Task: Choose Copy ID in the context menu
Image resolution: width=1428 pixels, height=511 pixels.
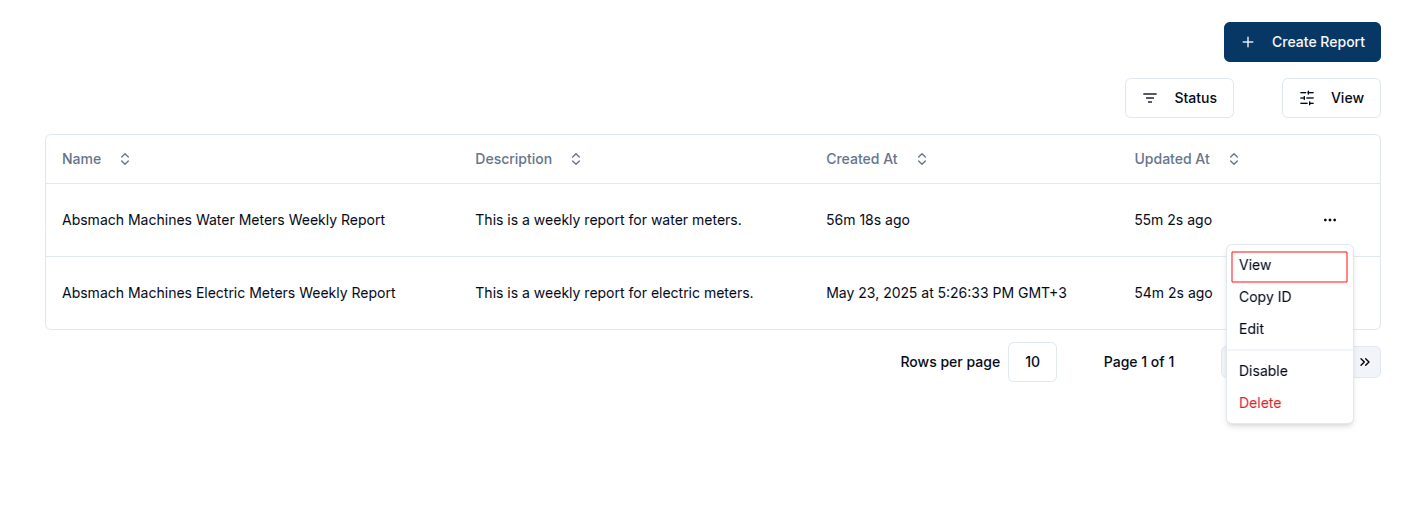Action: [x=1265, y=297]
